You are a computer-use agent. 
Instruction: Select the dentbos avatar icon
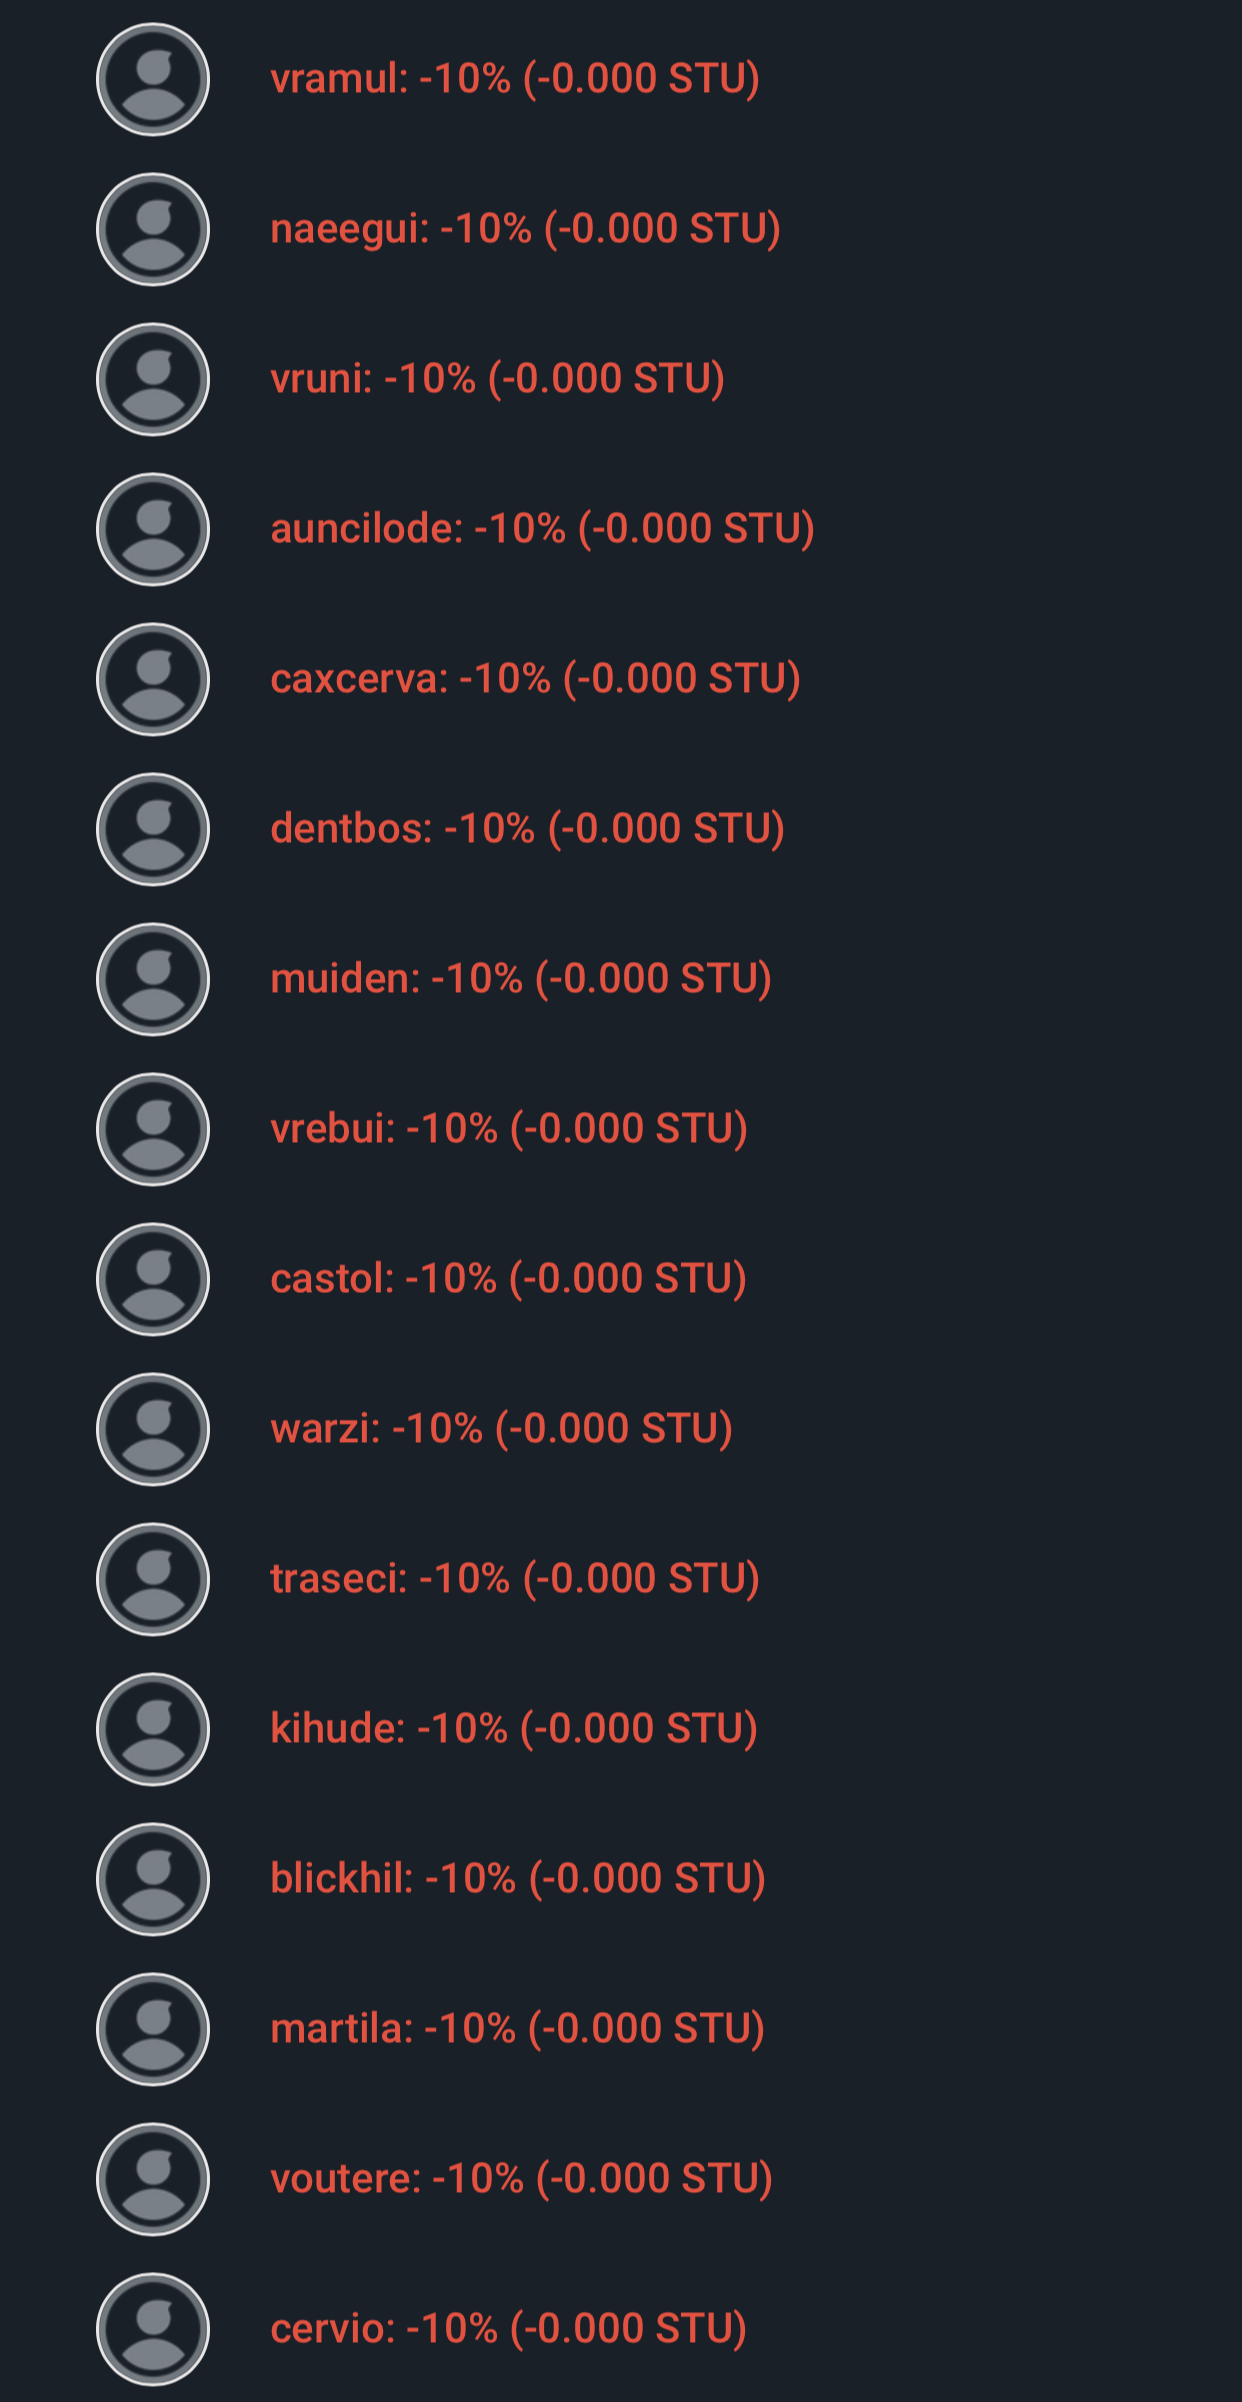tap(153, 829)
